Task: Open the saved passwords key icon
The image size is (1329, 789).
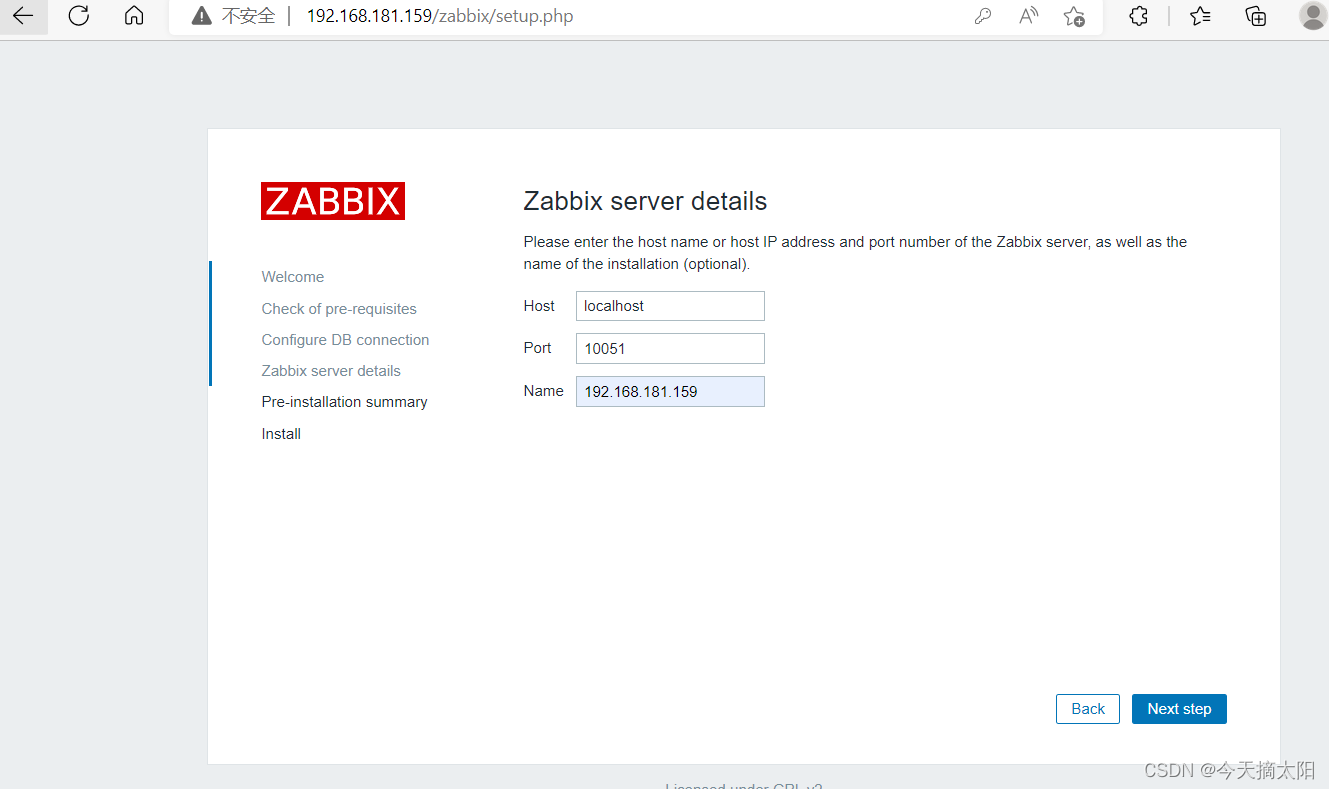Action: (x=983, y=16)
